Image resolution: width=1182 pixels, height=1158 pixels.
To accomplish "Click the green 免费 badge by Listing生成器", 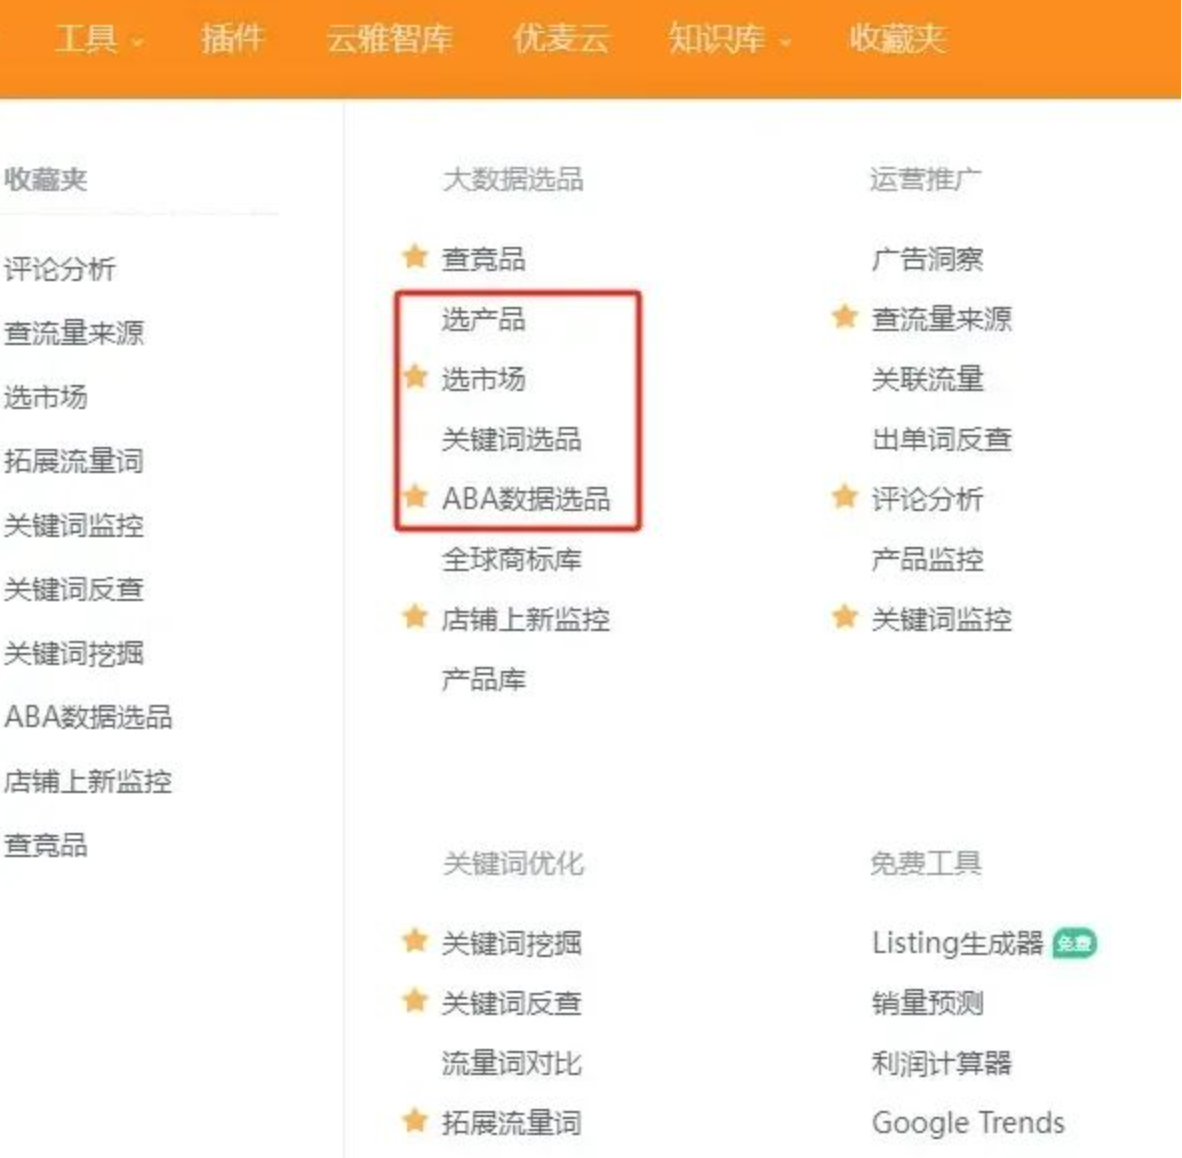I will [1074, 943].
